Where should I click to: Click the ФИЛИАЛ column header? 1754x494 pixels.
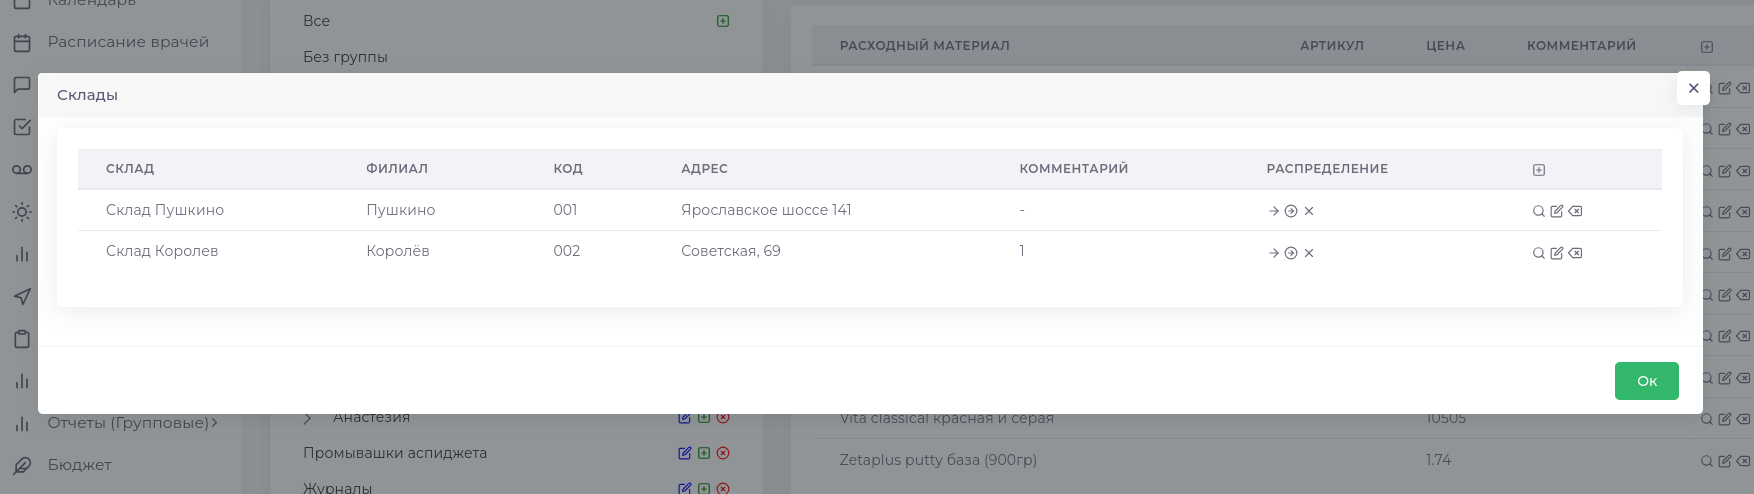[397, 169]
